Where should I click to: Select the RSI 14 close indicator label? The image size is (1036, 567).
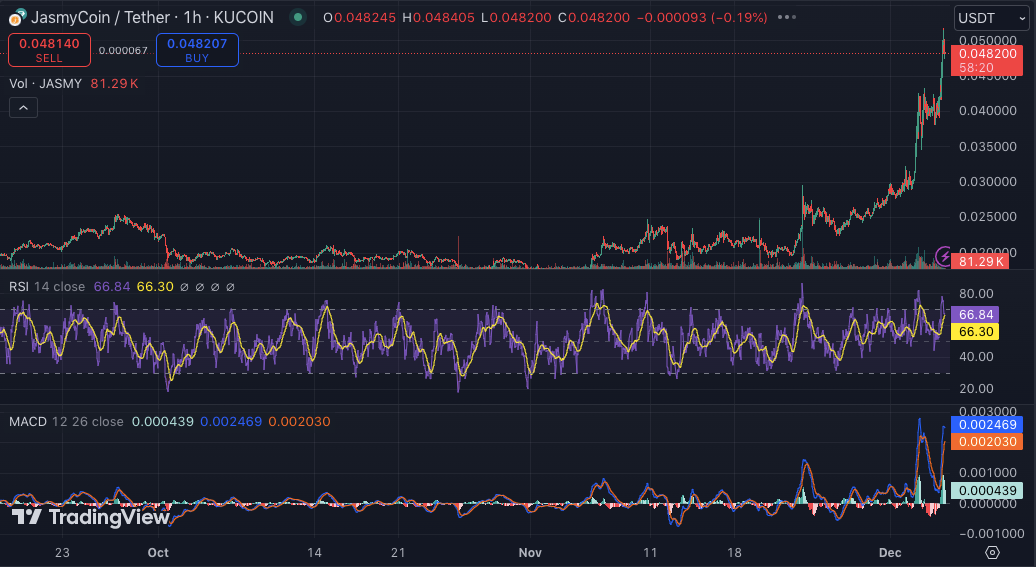pyautogui.click(x=47, y=287)
